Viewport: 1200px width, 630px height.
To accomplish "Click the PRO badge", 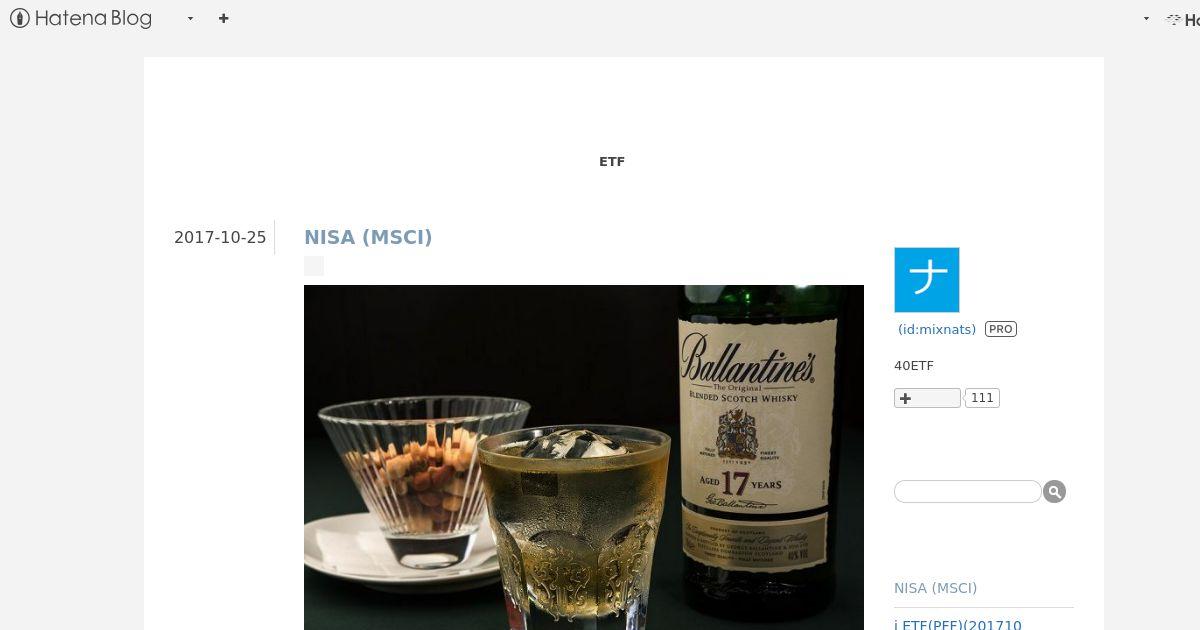I will [x=1001, y=329].
